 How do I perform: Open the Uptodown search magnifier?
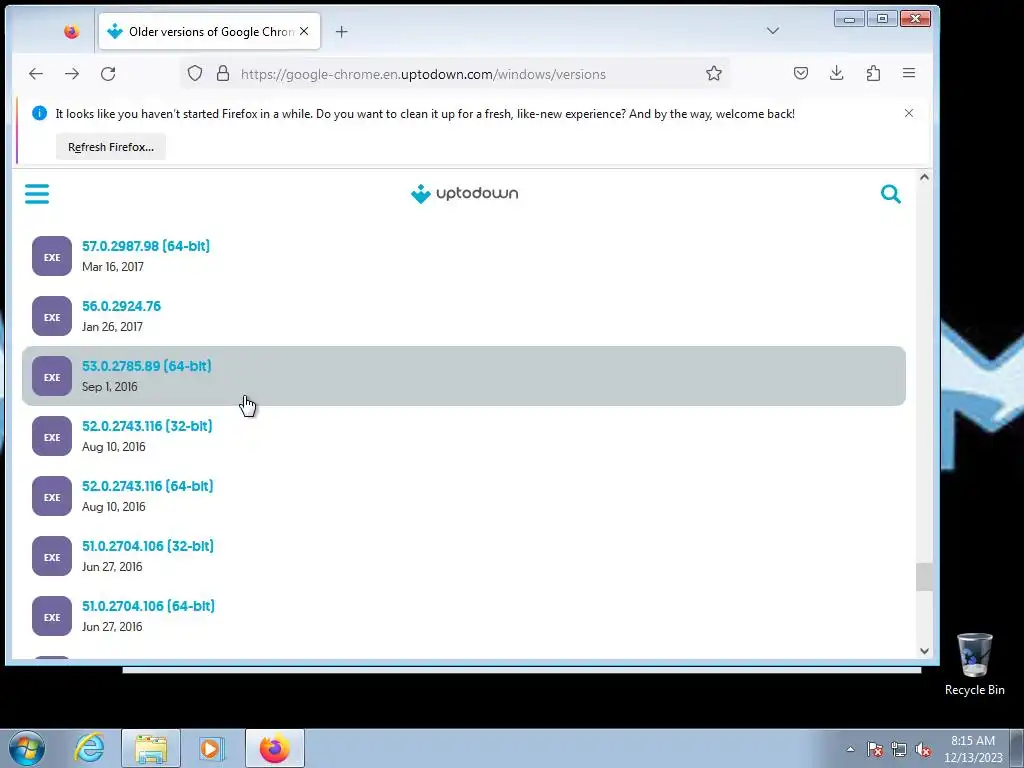(891, 194)
